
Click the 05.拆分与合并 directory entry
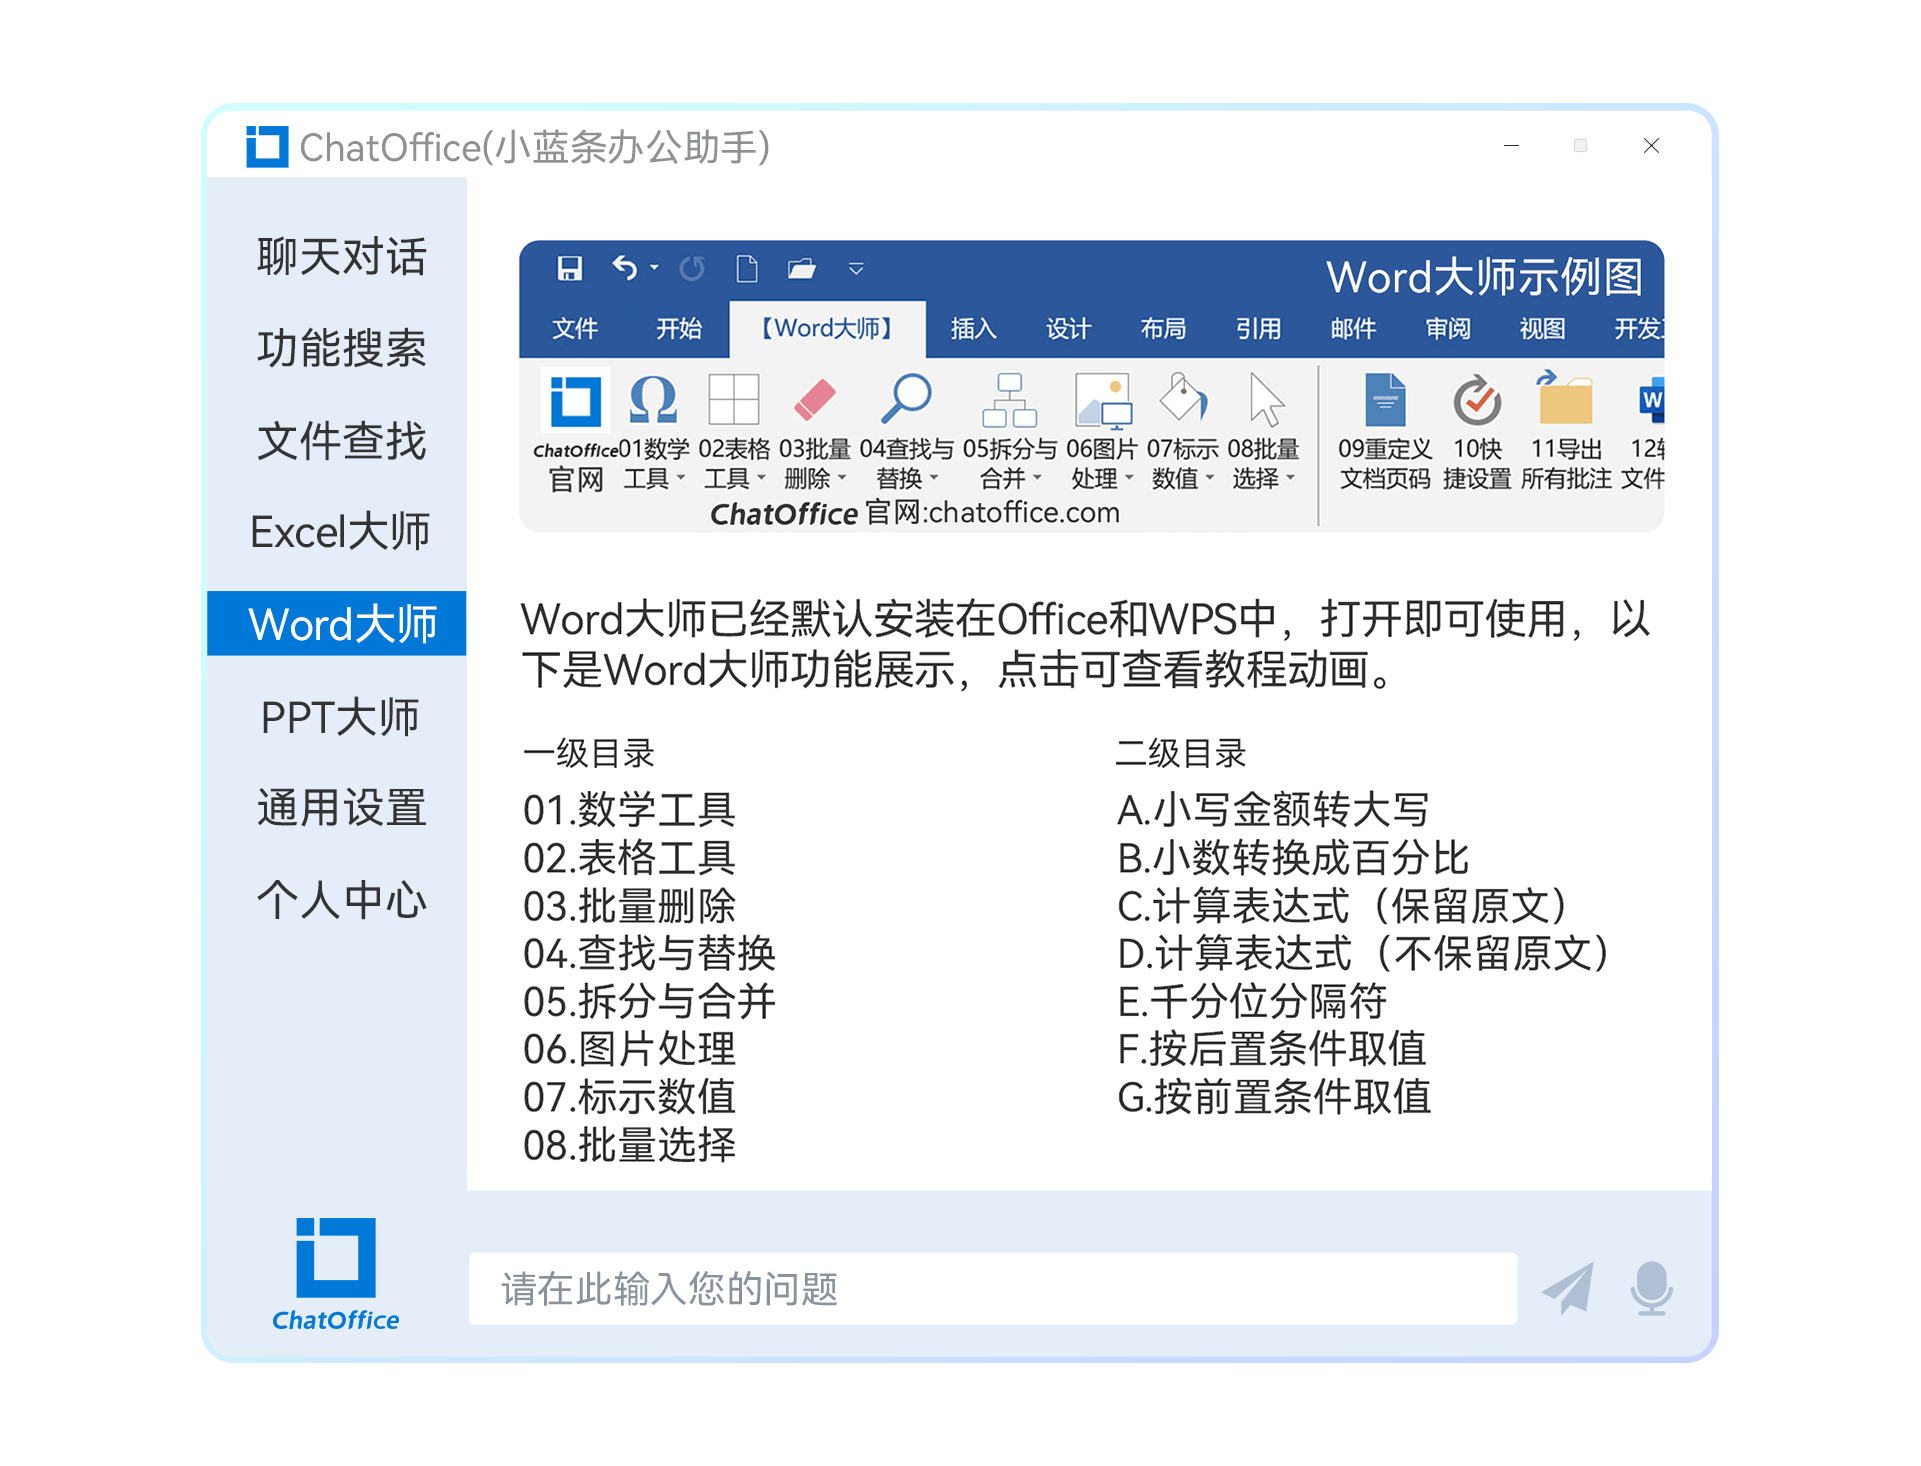[649, 1001]
